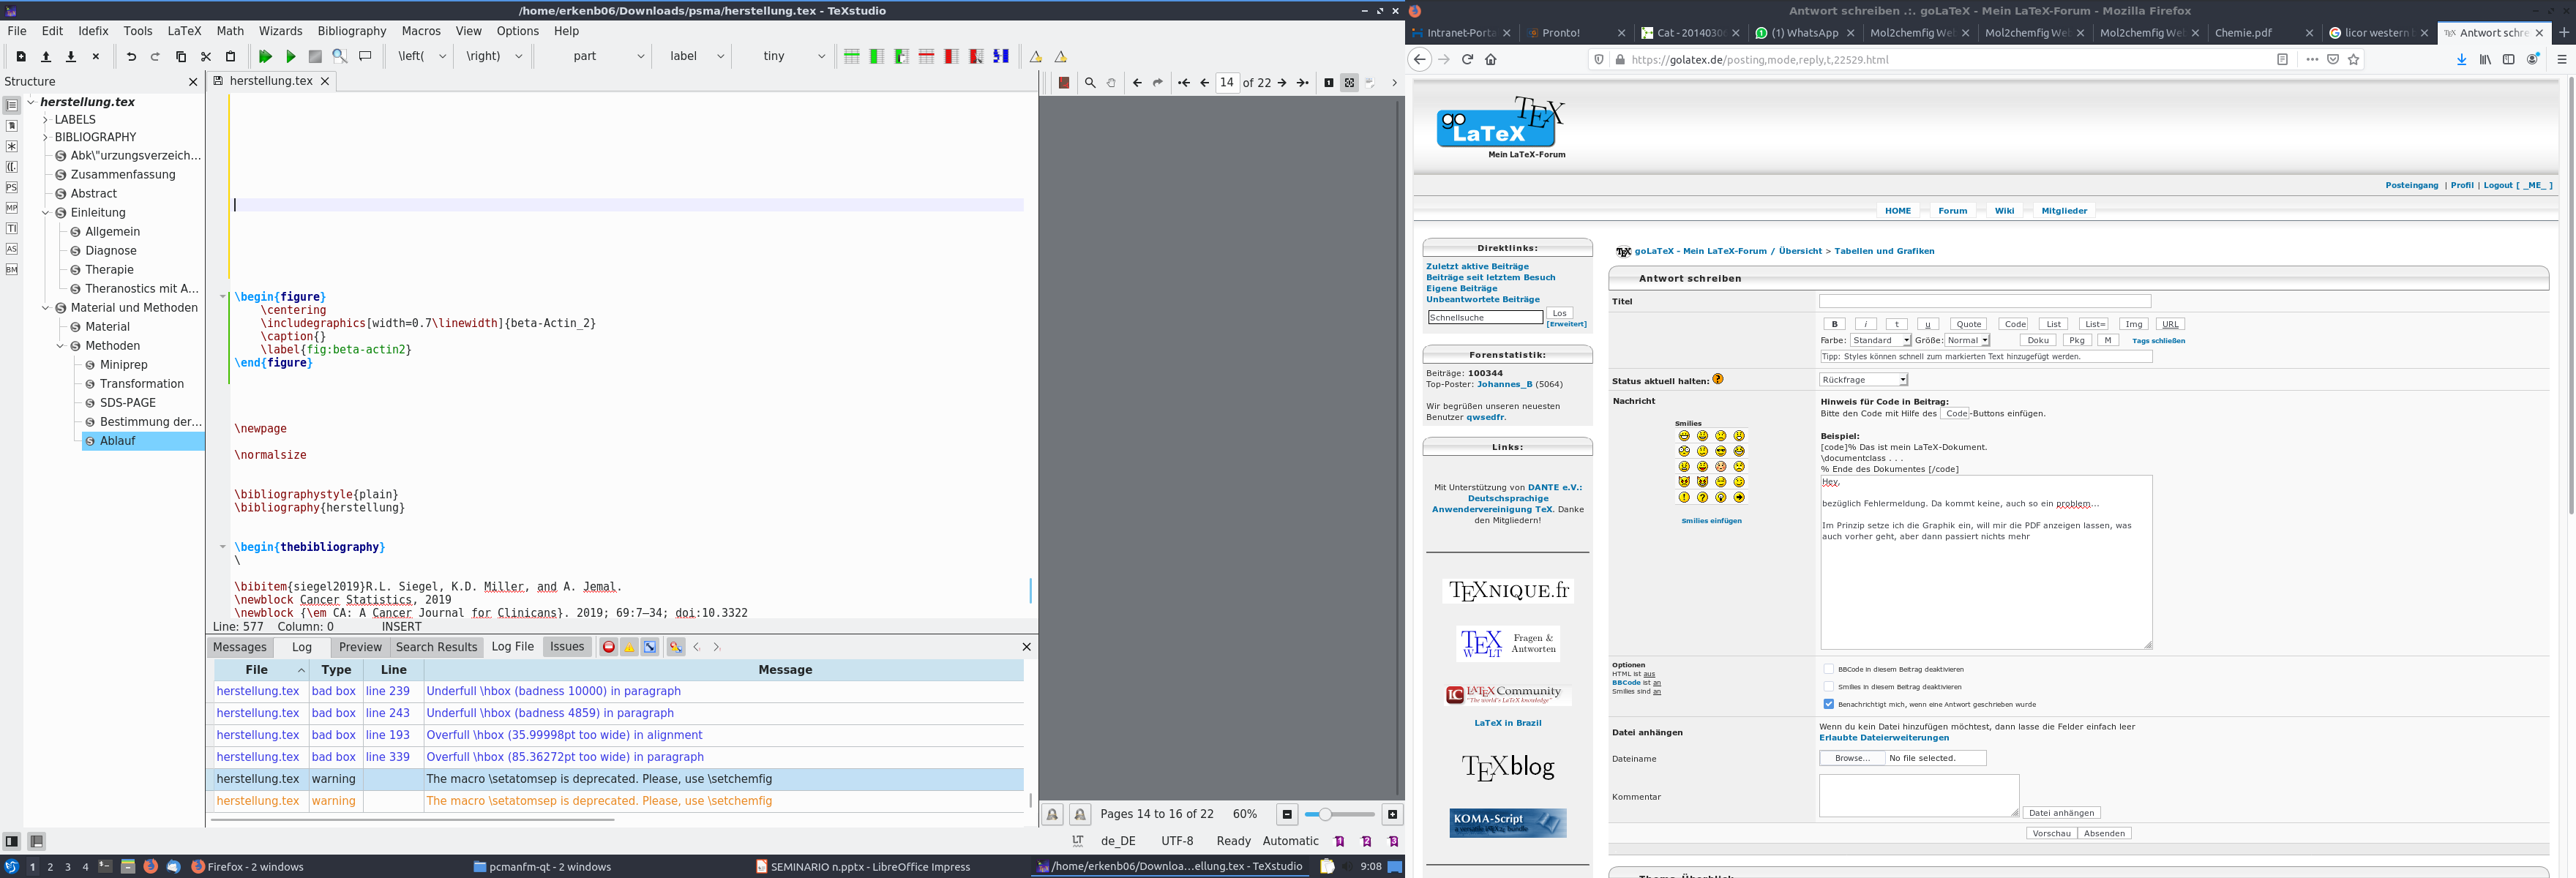Click Firefox reload page icon

(x=1467, y=60)
